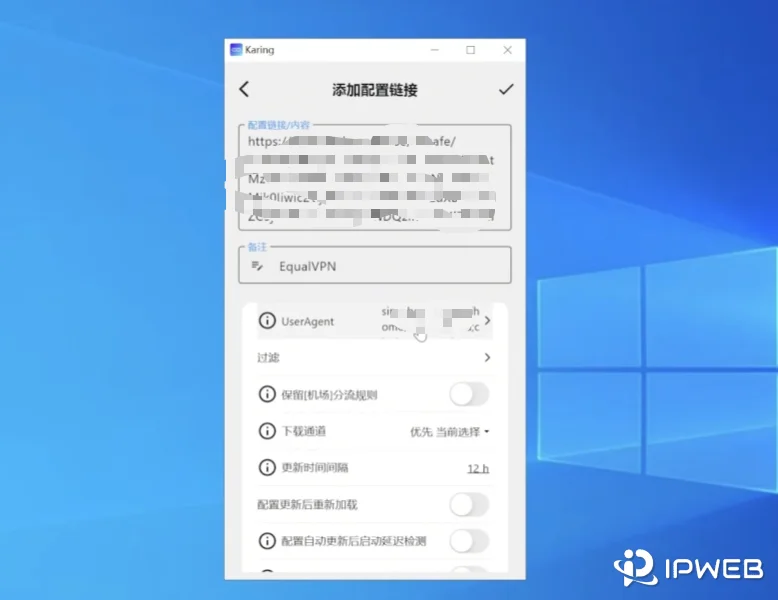This screenshot has width=778, height=600.
Task: Click the Karing app icon in title bar
Action: click(236, 49)
